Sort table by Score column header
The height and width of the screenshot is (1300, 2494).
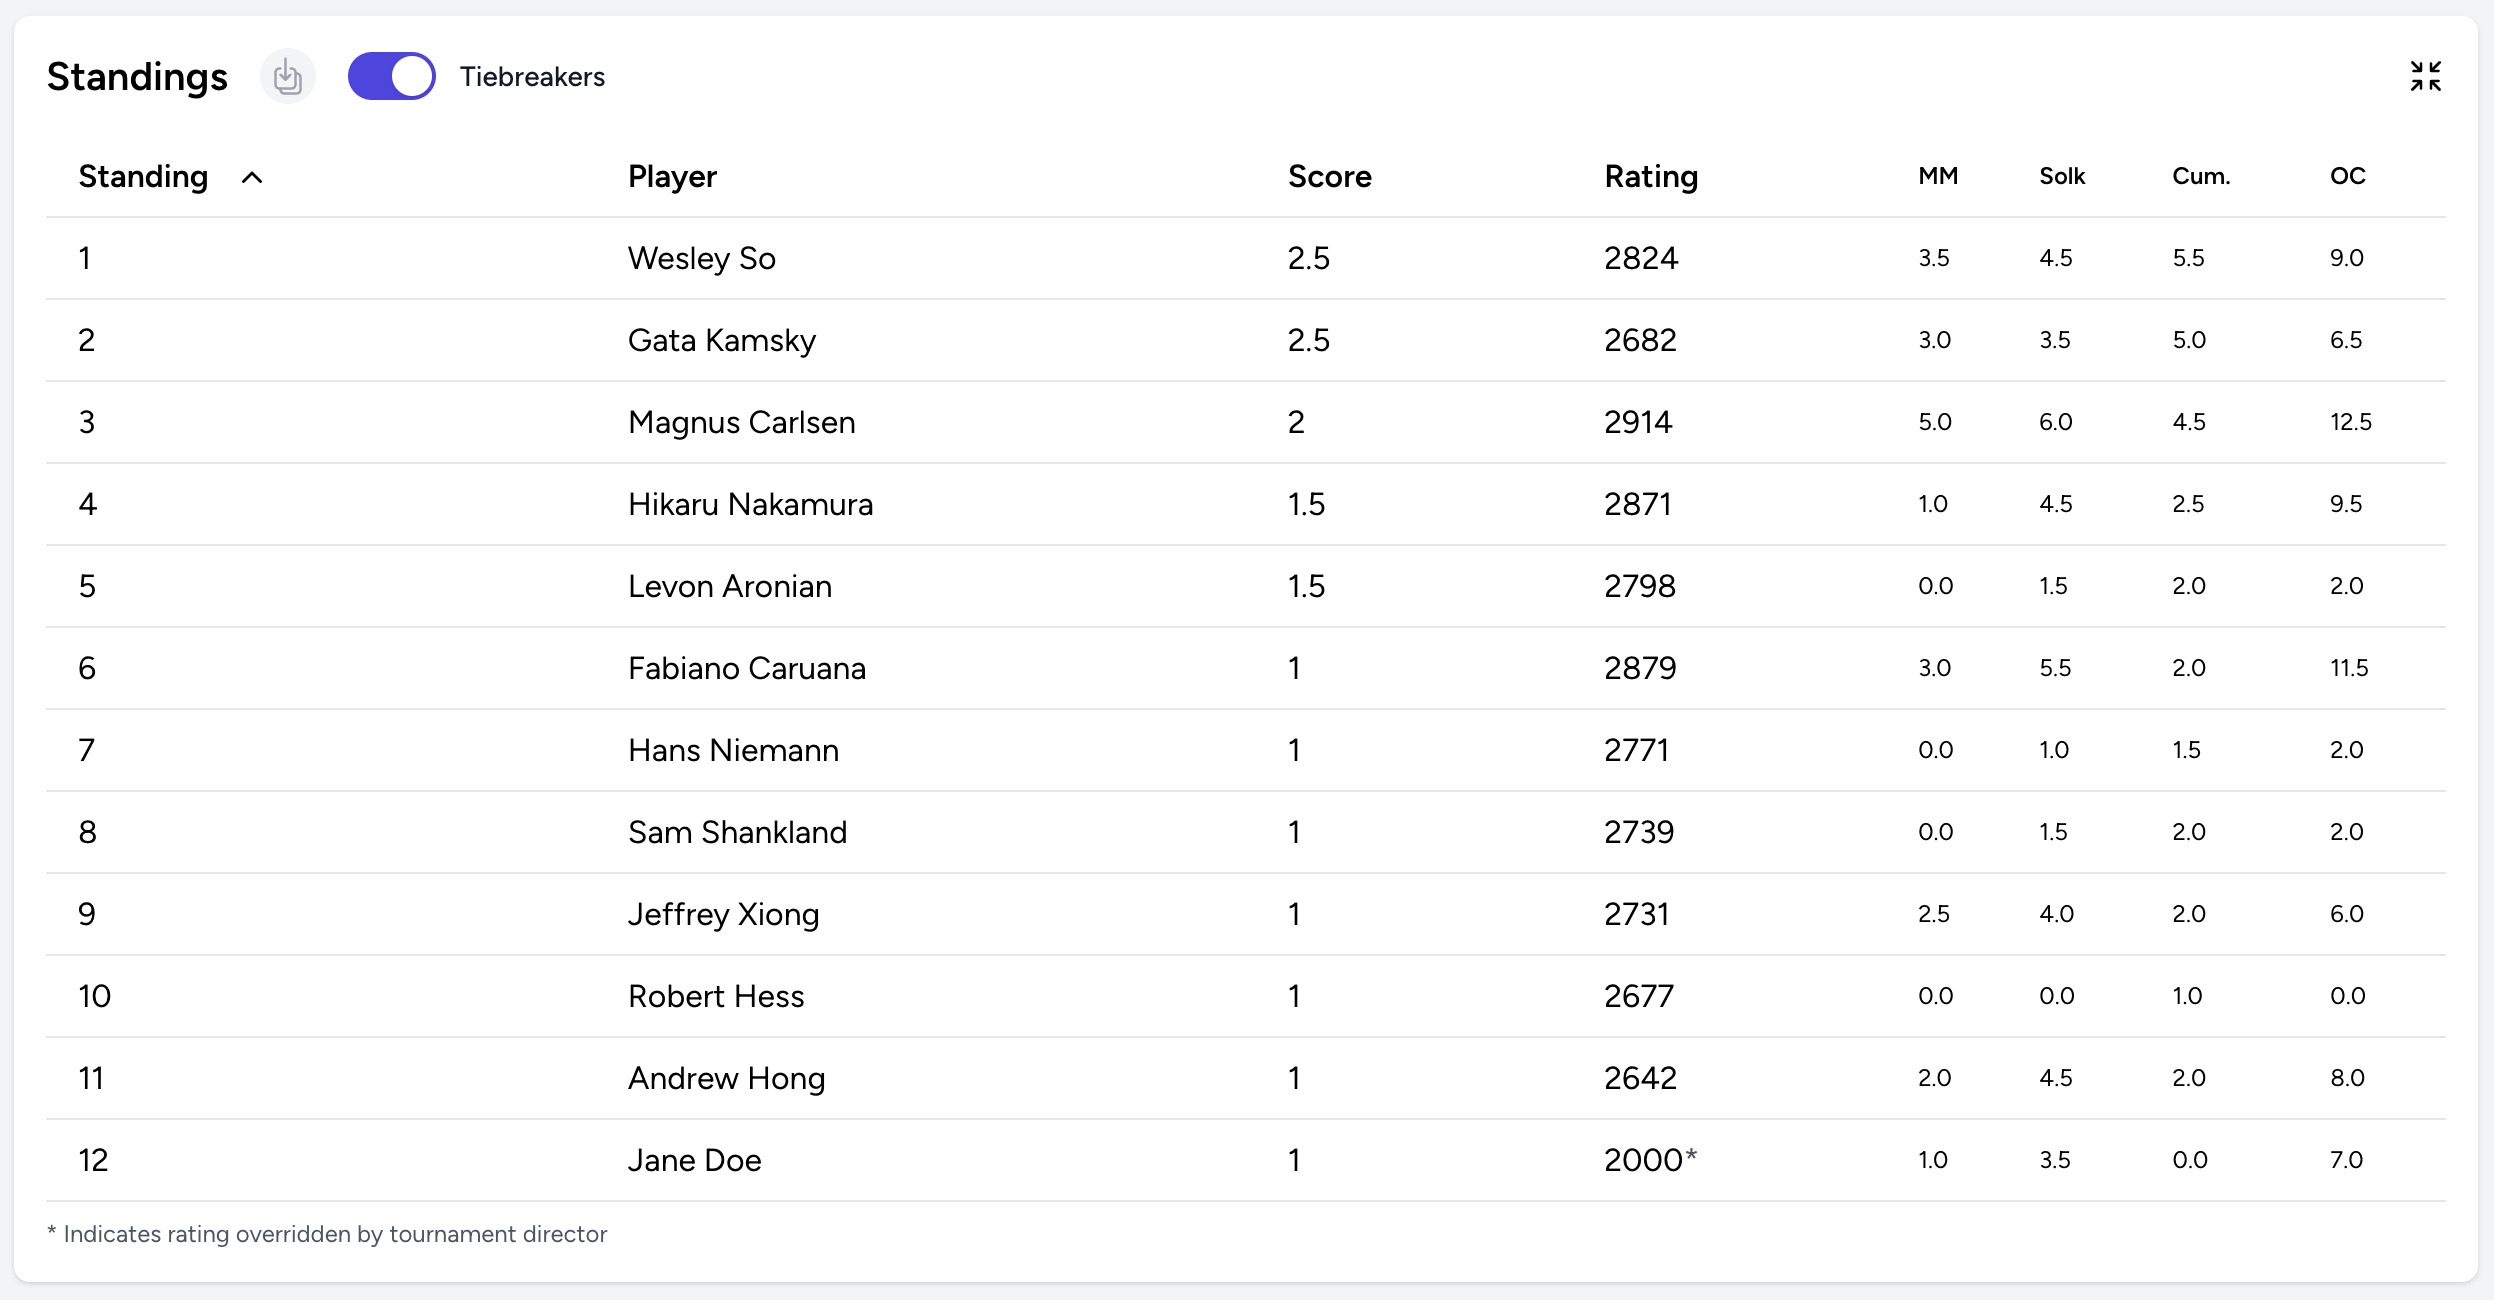(1329, 177)
